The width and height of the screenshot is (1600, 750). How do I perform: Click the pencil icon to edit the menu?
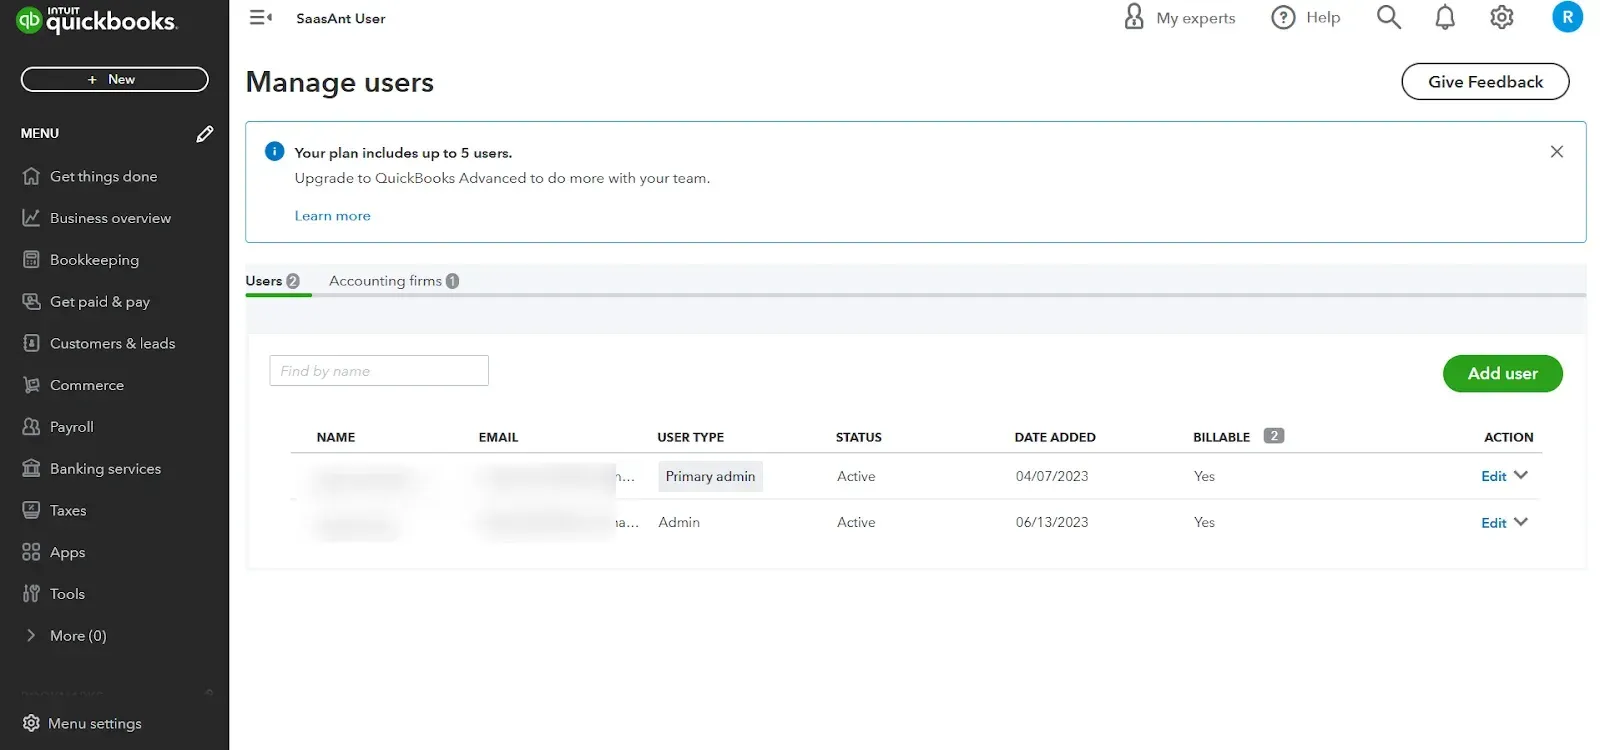pyautogui.click(x=205, y=134)
